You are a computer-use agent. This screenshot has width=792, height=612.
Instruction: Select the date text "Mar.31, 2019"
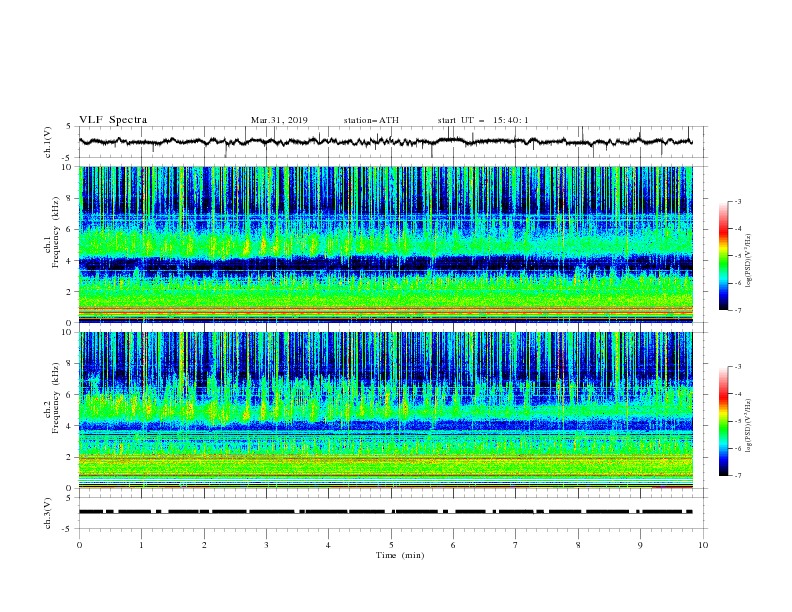[x=279, y=120]
